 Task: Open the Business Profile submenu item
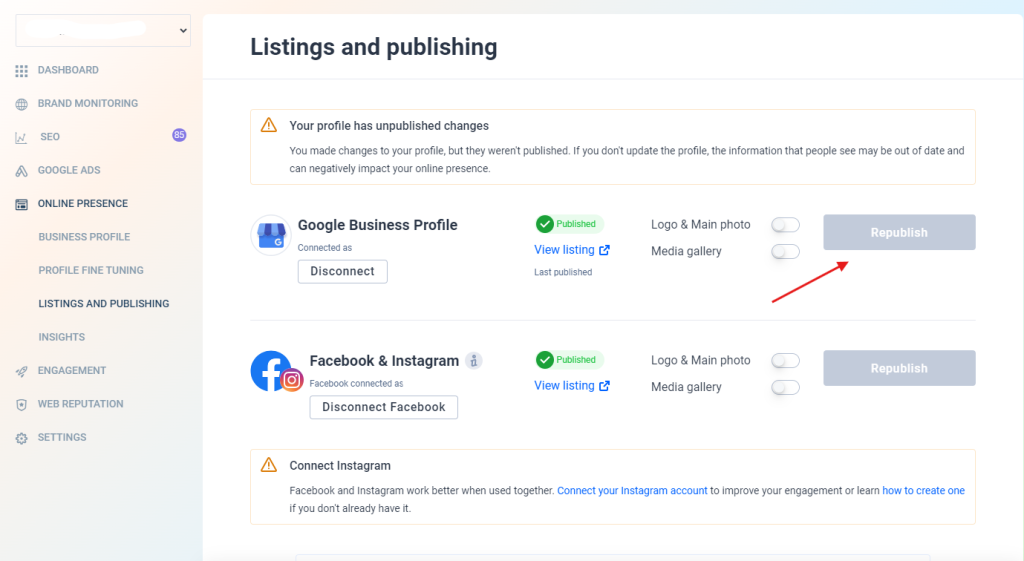(84, 237)
